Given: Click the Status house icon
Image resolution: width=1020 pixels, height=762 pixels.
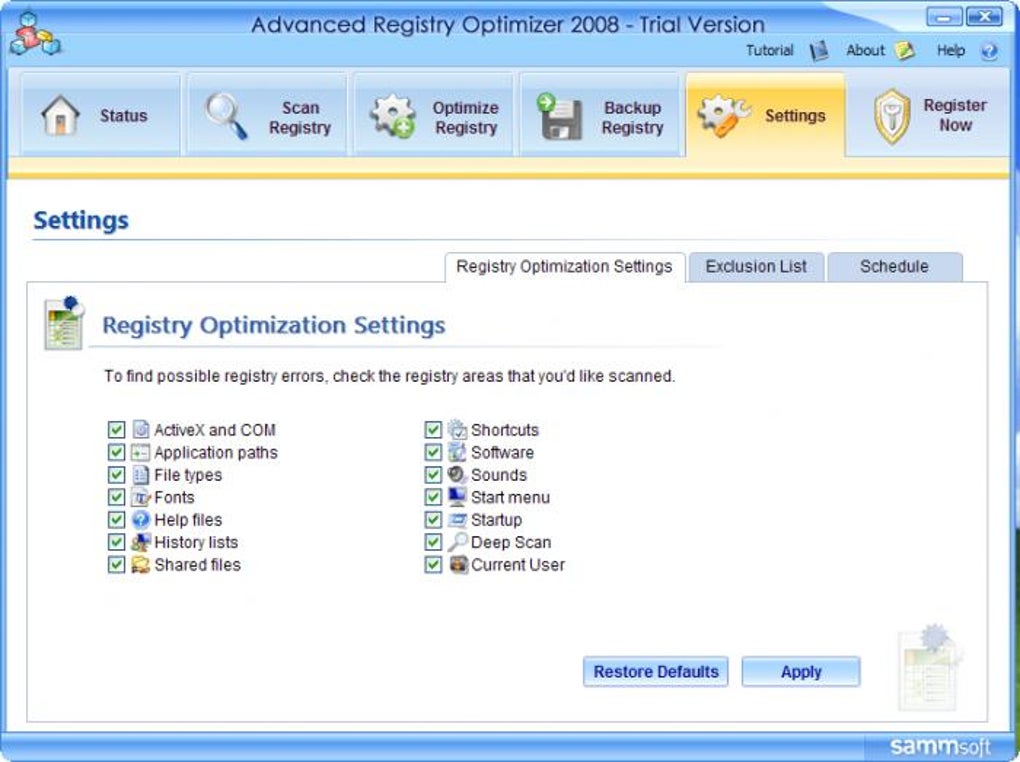Looking at the screenshot, I should [60, 115].
